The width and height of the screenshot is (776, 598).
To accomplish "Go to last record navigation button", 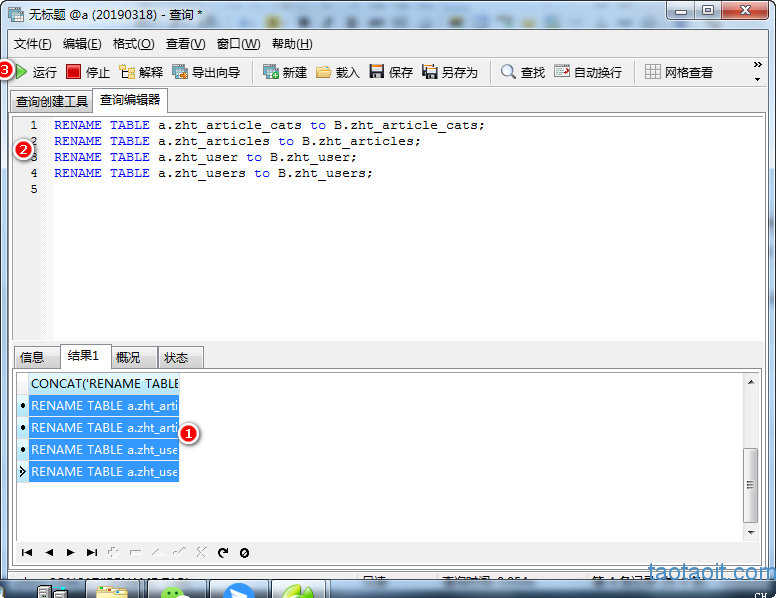I will (92, 552).
